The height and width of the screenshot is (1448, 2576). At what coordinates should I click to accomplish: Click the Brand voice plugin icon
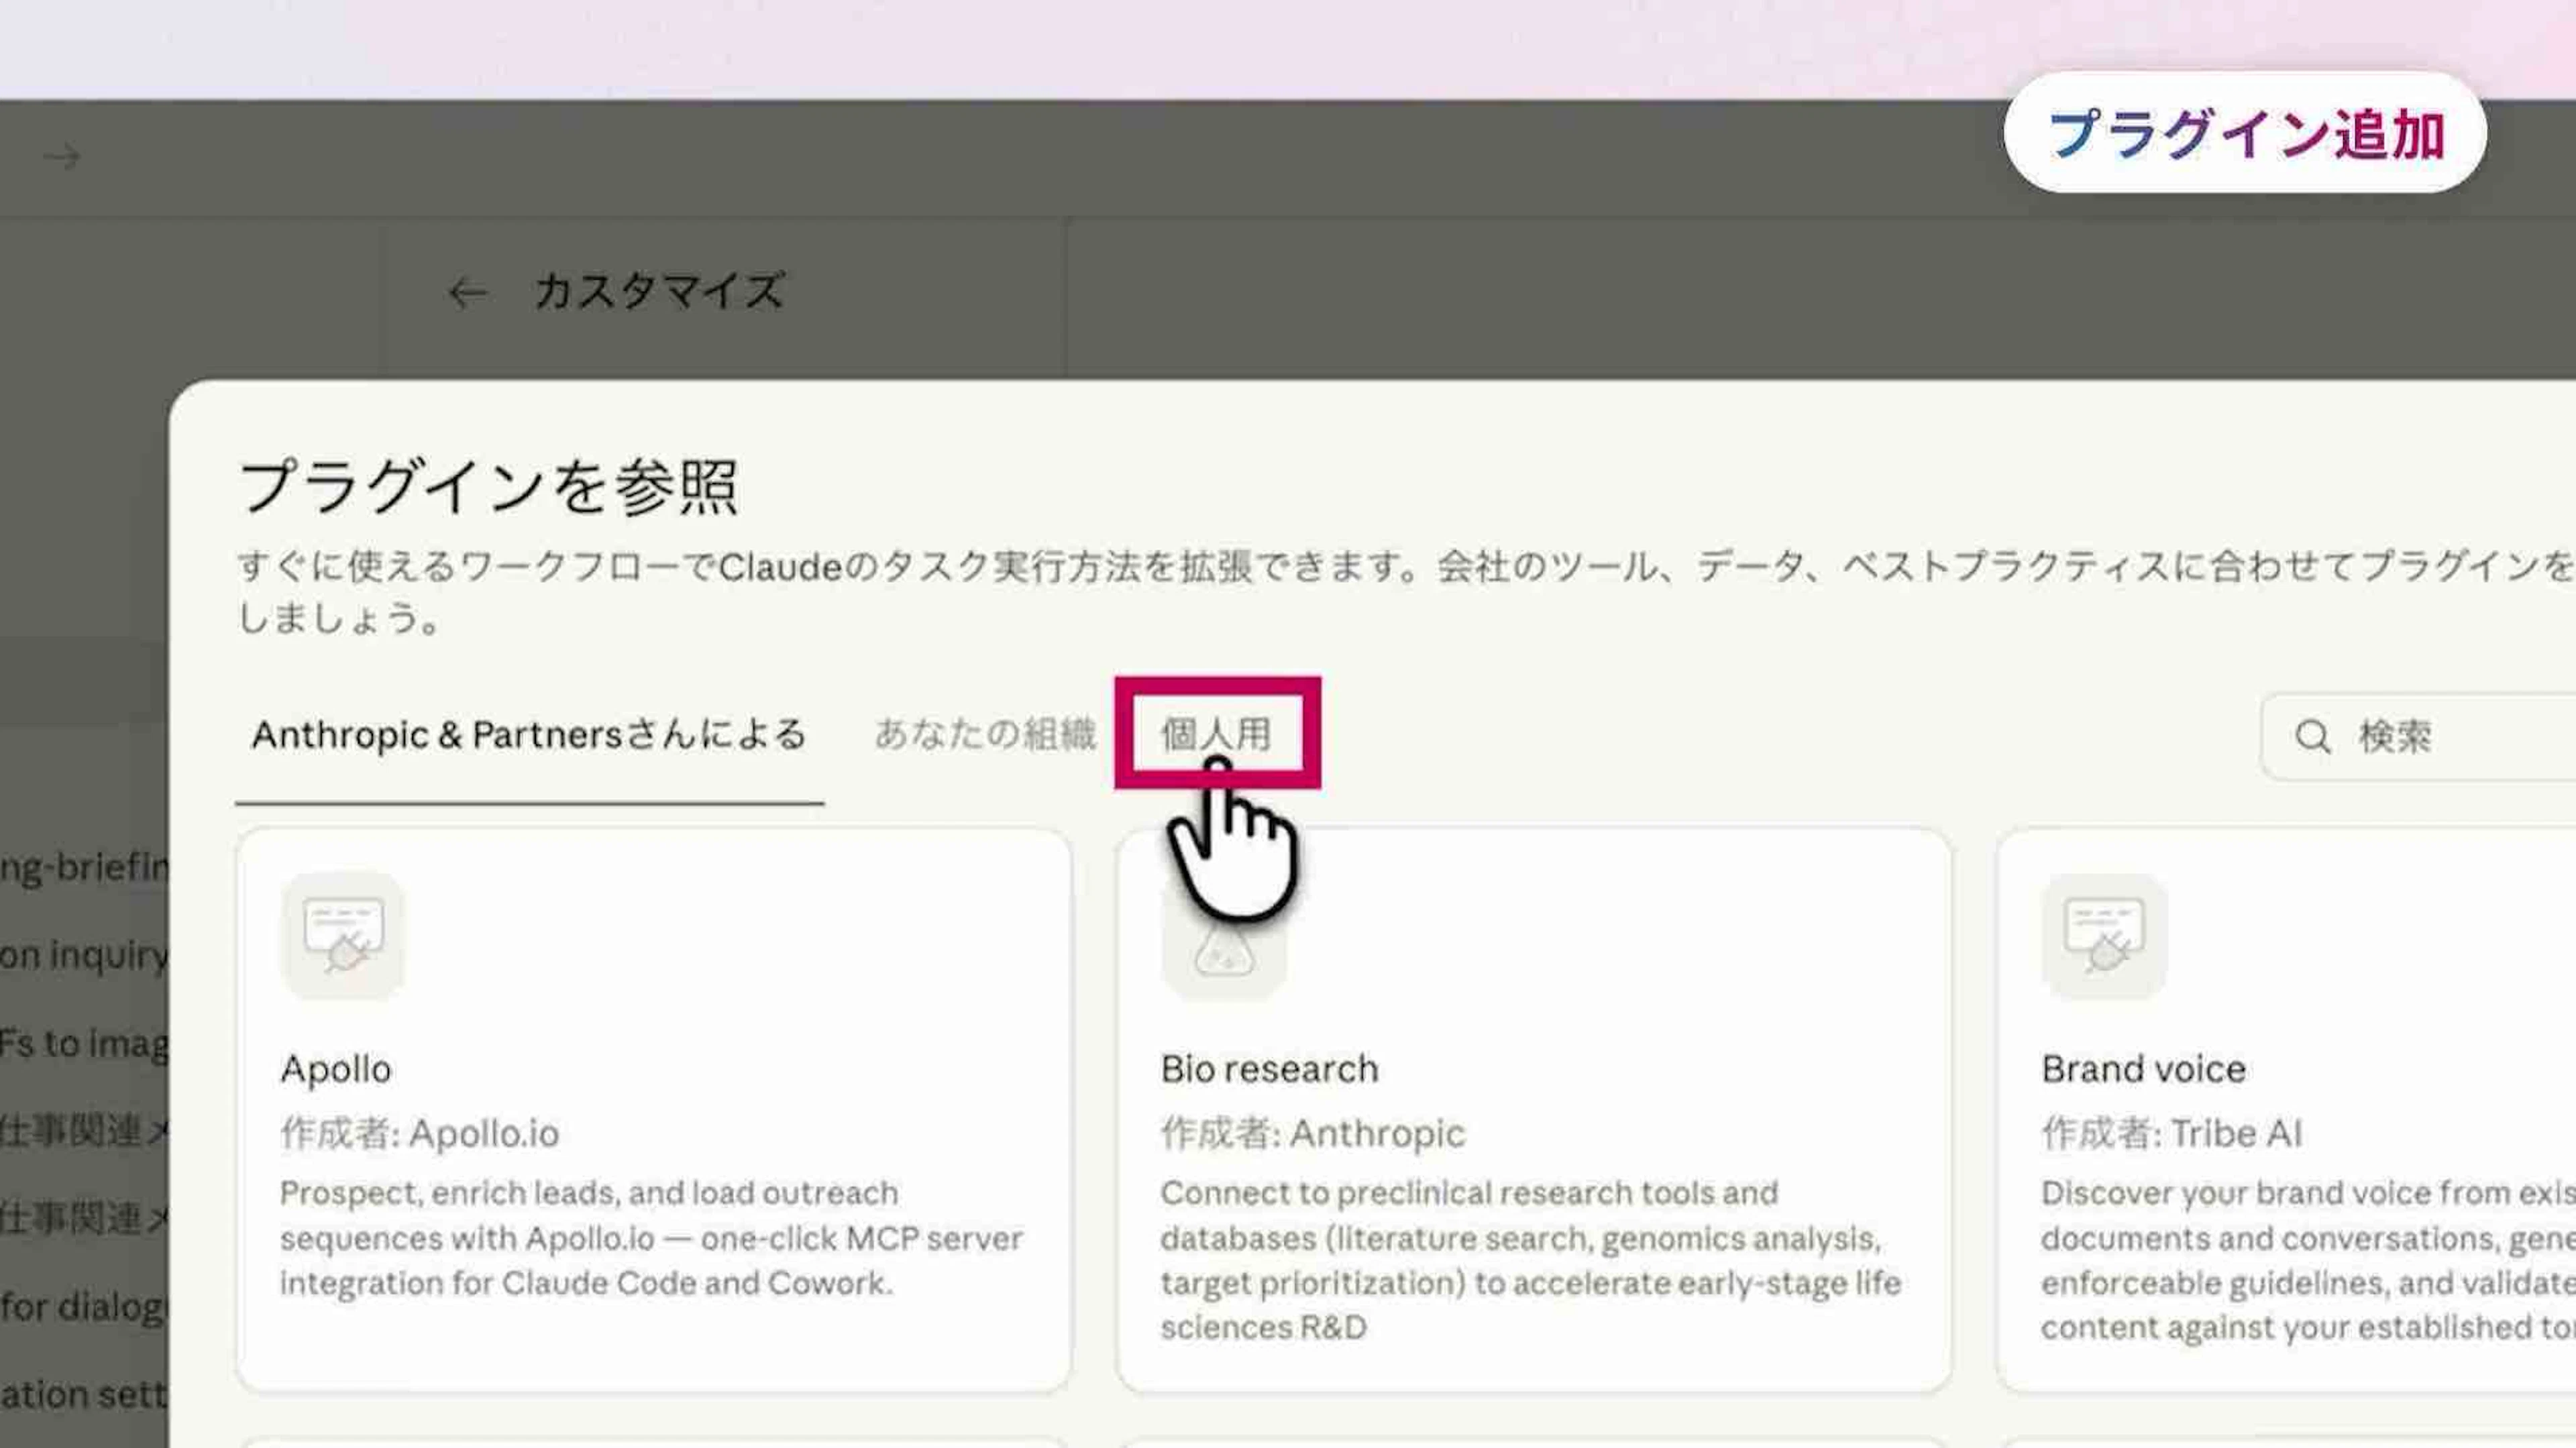(x=2104, y=935)
